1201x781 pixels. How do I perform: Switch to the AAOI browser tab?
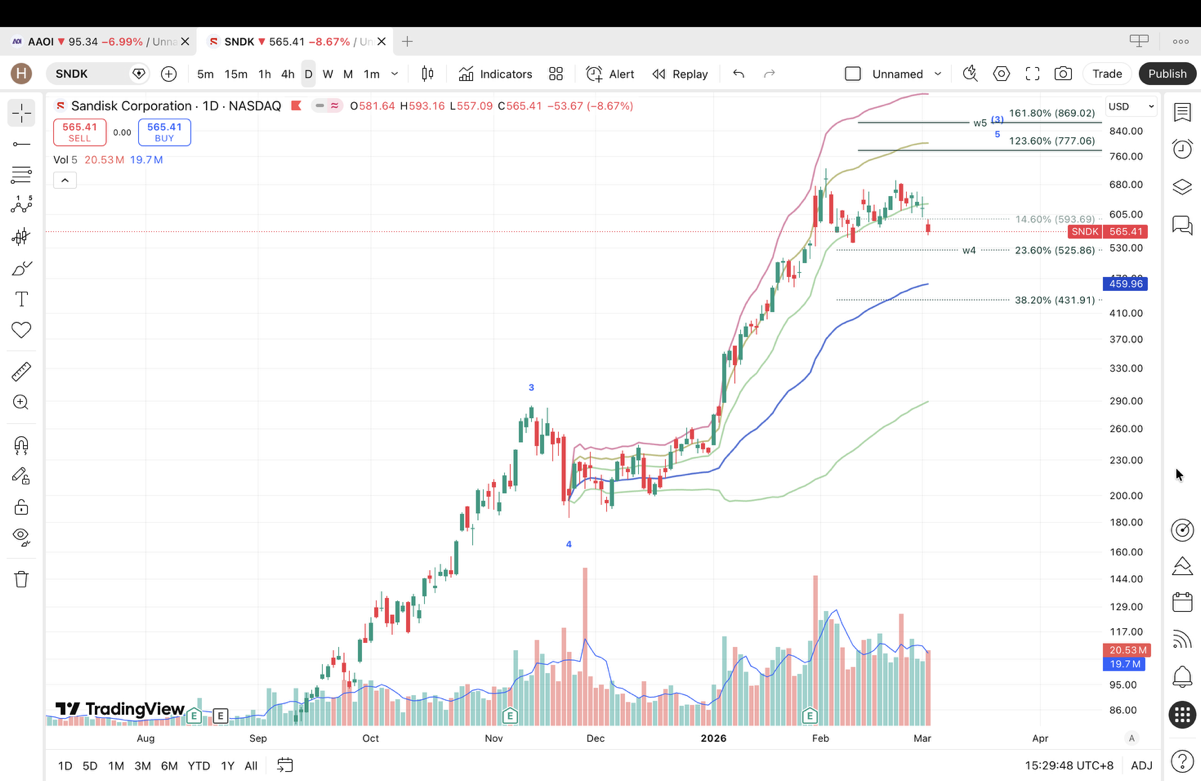coord(95,42)
